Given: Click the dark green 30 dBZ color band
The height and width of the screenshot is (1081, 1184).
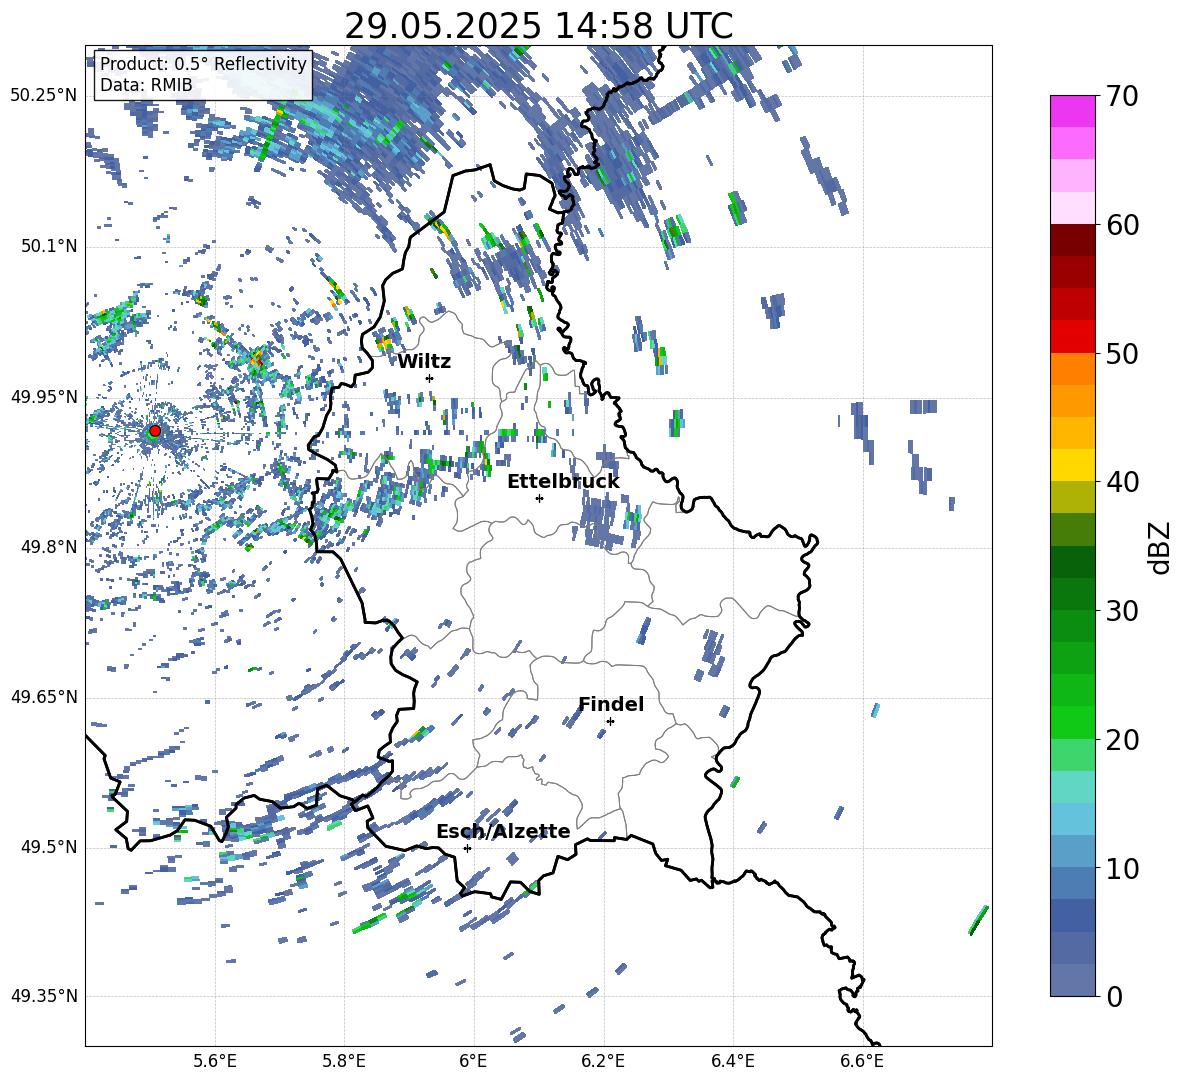Looking at the screenshot, I should click(x=1072, y=594).
